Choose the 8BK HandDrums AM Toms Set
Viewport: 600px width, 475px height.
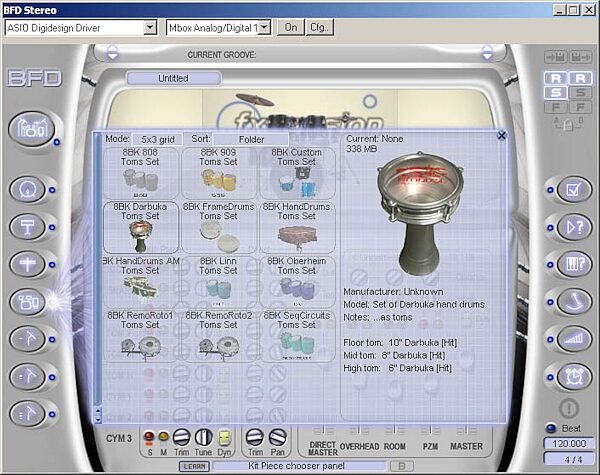(x=140, y=282)
